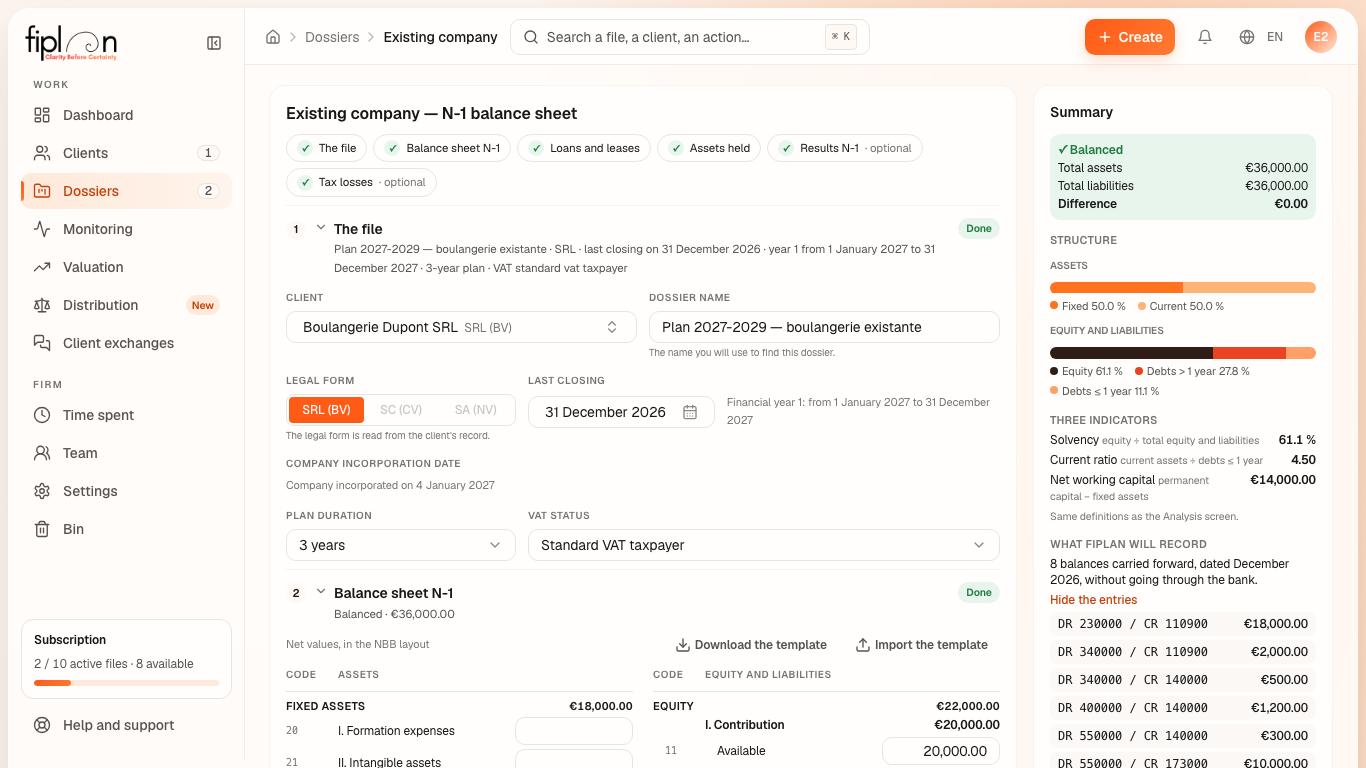The width and height of the screenshot is (1366, 768).
Task: Open the Bin
Action: 126,529
